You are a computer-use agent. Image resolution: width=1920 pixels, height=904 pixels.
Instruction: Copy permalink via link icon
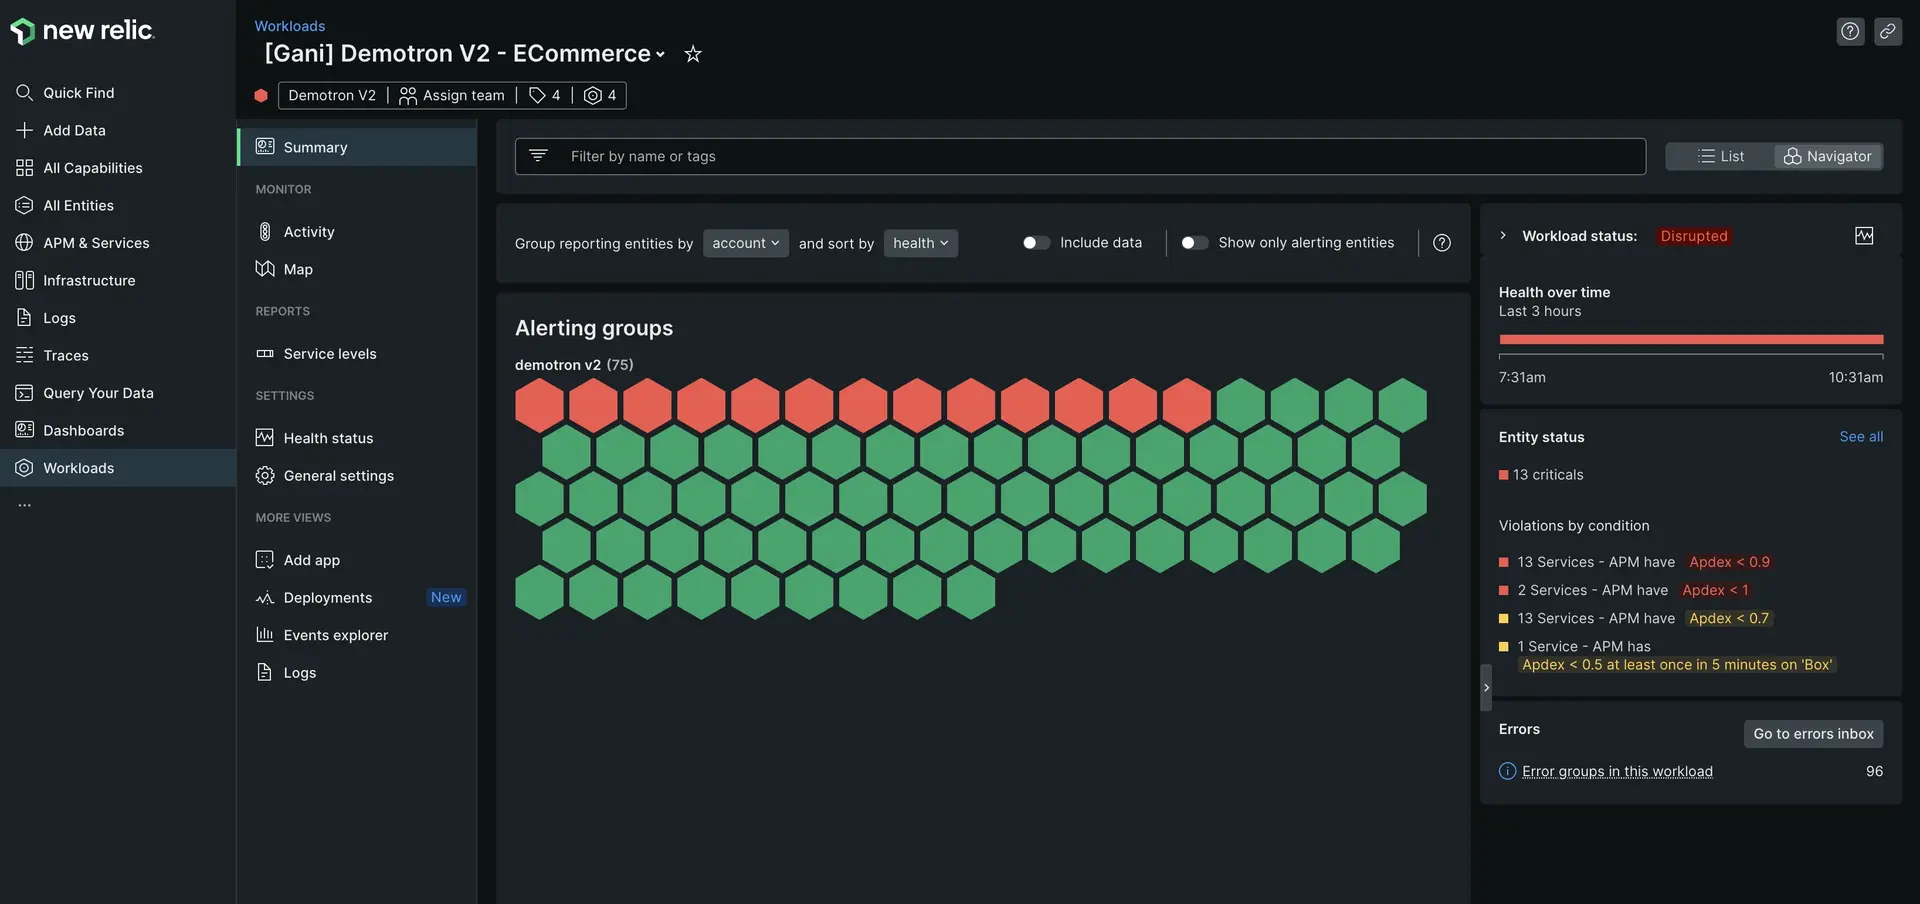pos(1887,31)
